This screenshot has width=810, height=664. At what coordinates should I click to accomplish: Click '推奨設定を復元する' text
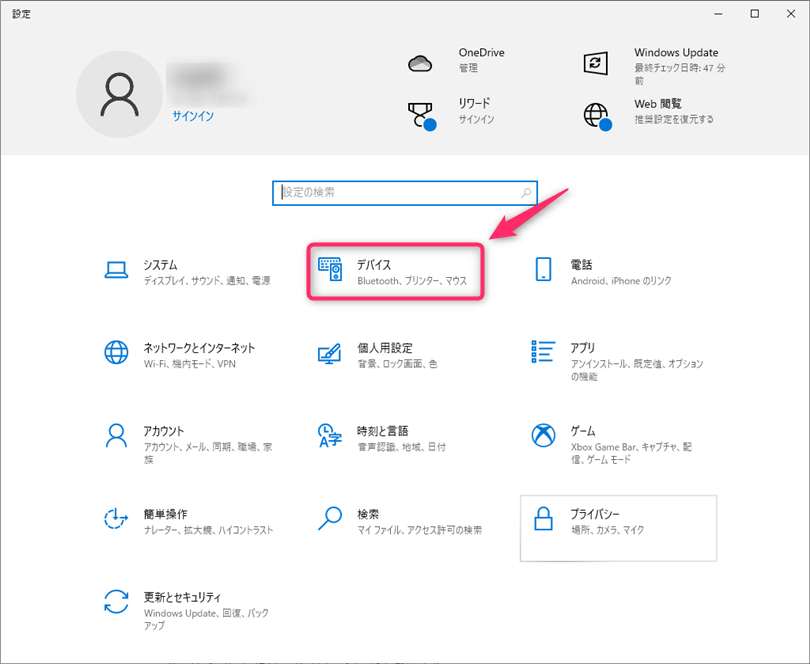pos(674,119)
